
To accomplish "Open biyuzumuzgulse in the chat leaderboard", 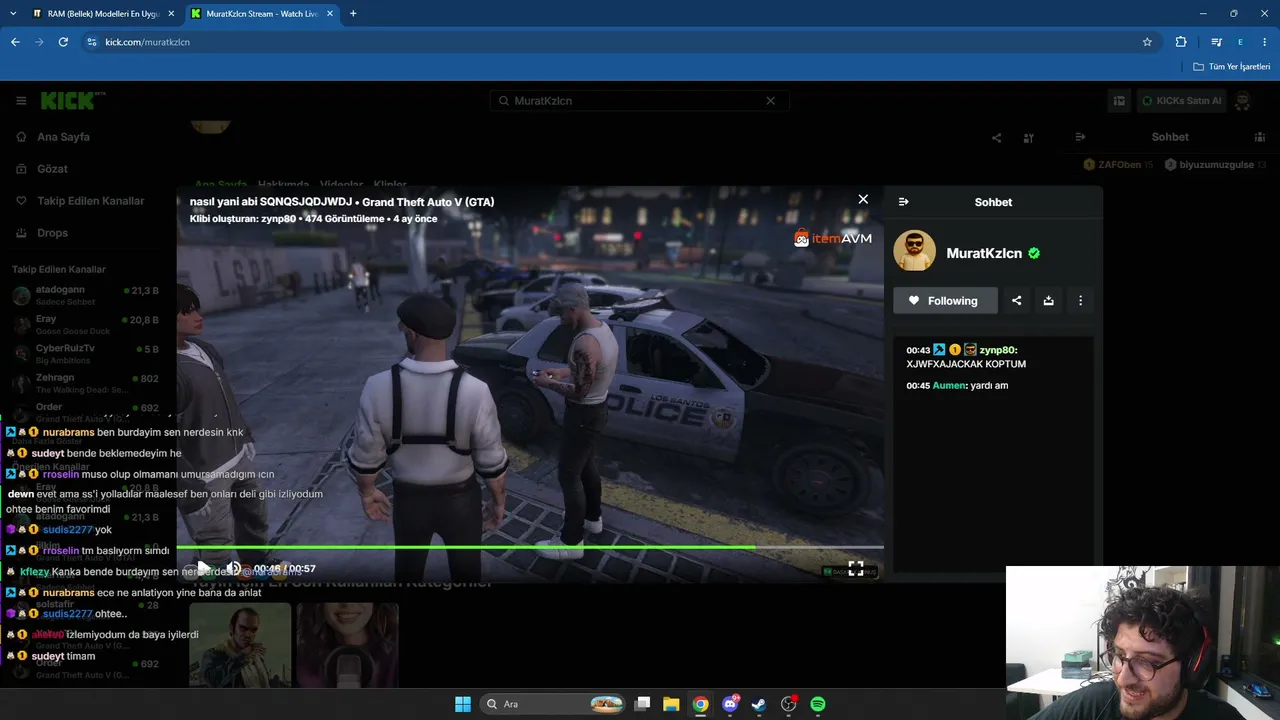I will (x=1216, y=165).
